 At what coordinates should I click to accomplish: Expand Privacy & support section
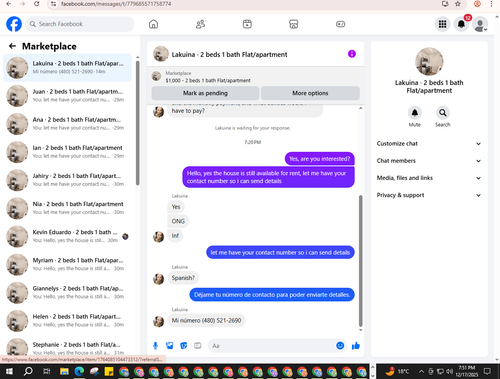click(x=429, y=195)
